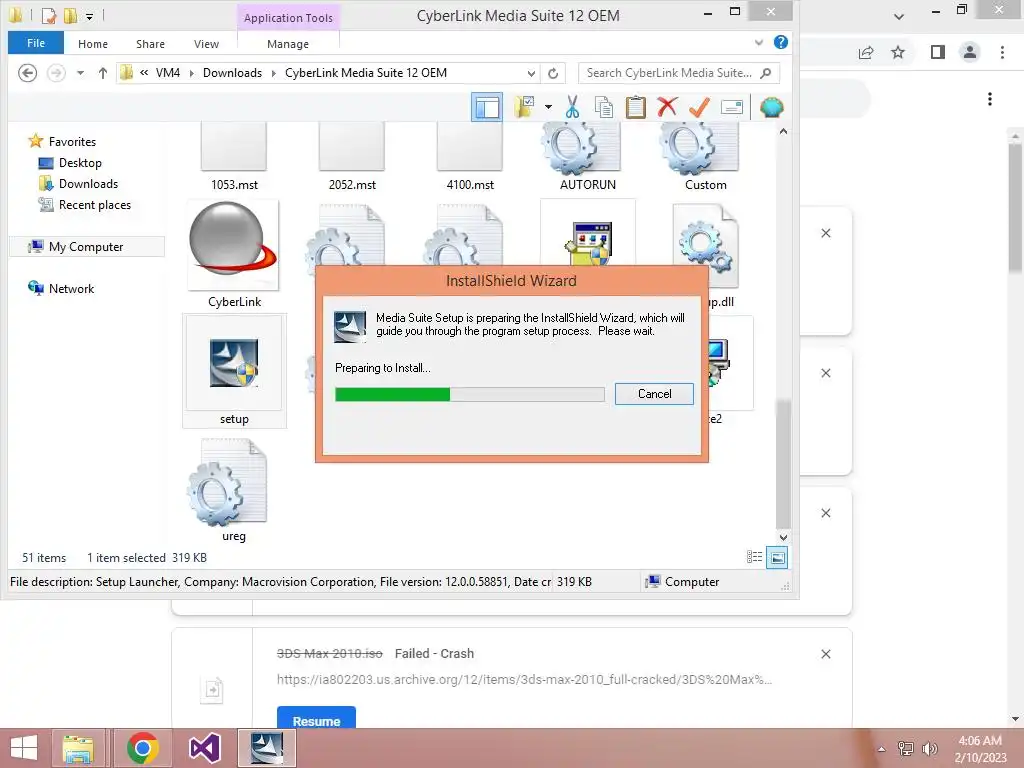This screenshot has width=1024, height=768.
Task: Expand the ribbon with the chevron
Action: point(759,42)
